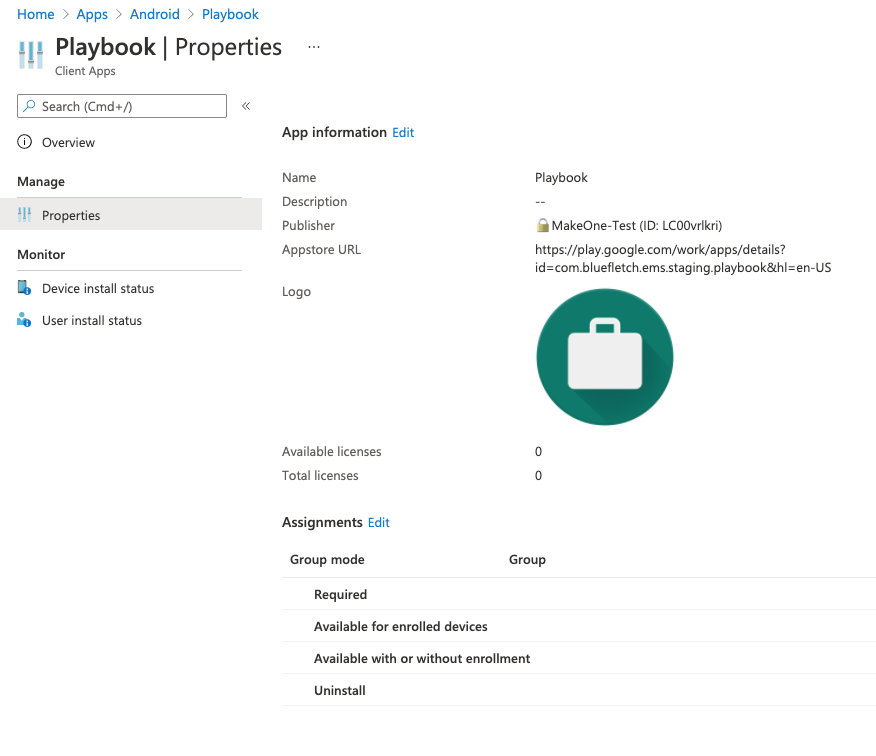Click the lock icon beside MakeOne-Test publisher

(542, 225)
